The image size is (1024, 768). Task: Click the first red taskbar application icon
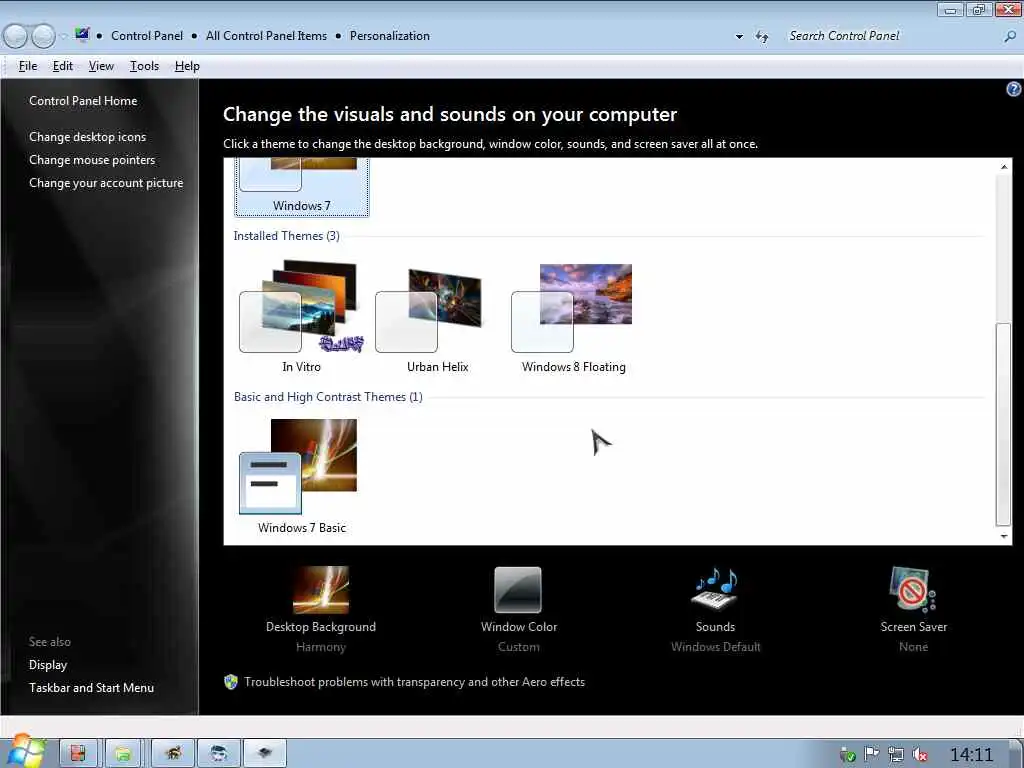coord(78,754)
